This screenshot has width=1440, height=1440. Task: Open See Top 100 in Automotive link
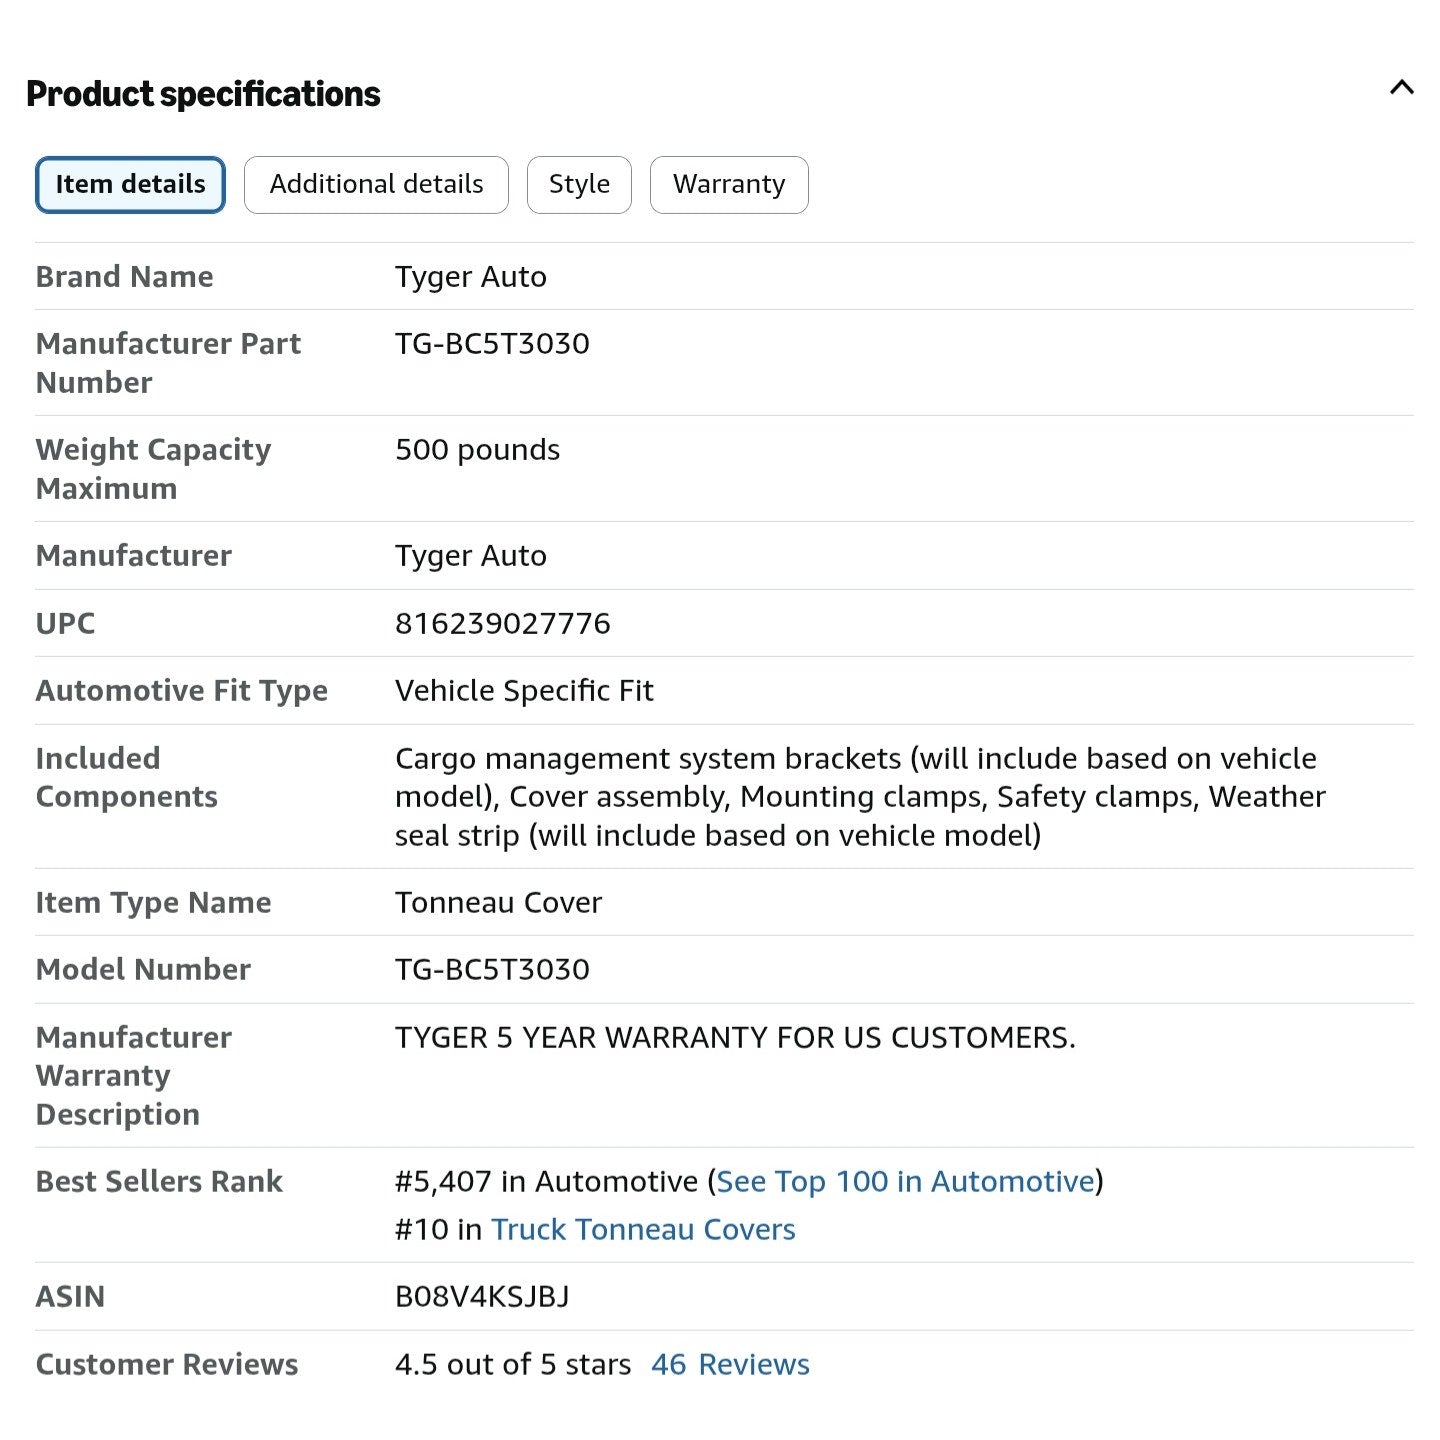tap(906, 1181)
